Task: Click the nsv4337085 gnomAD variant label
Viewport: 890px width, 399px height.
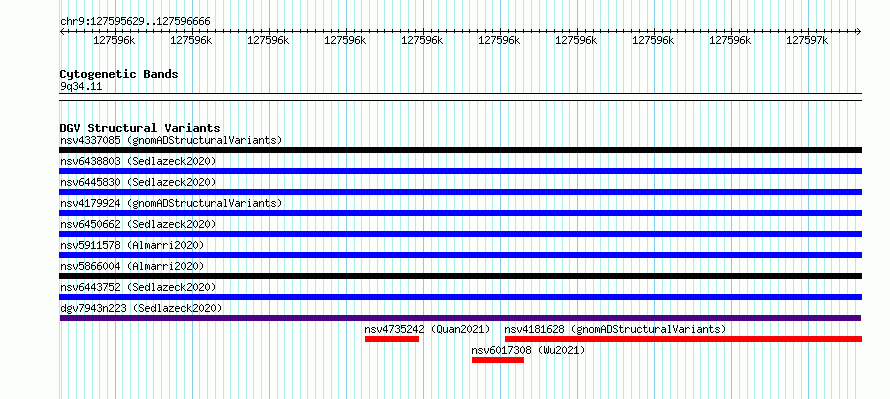Action: tap(171, 140)
